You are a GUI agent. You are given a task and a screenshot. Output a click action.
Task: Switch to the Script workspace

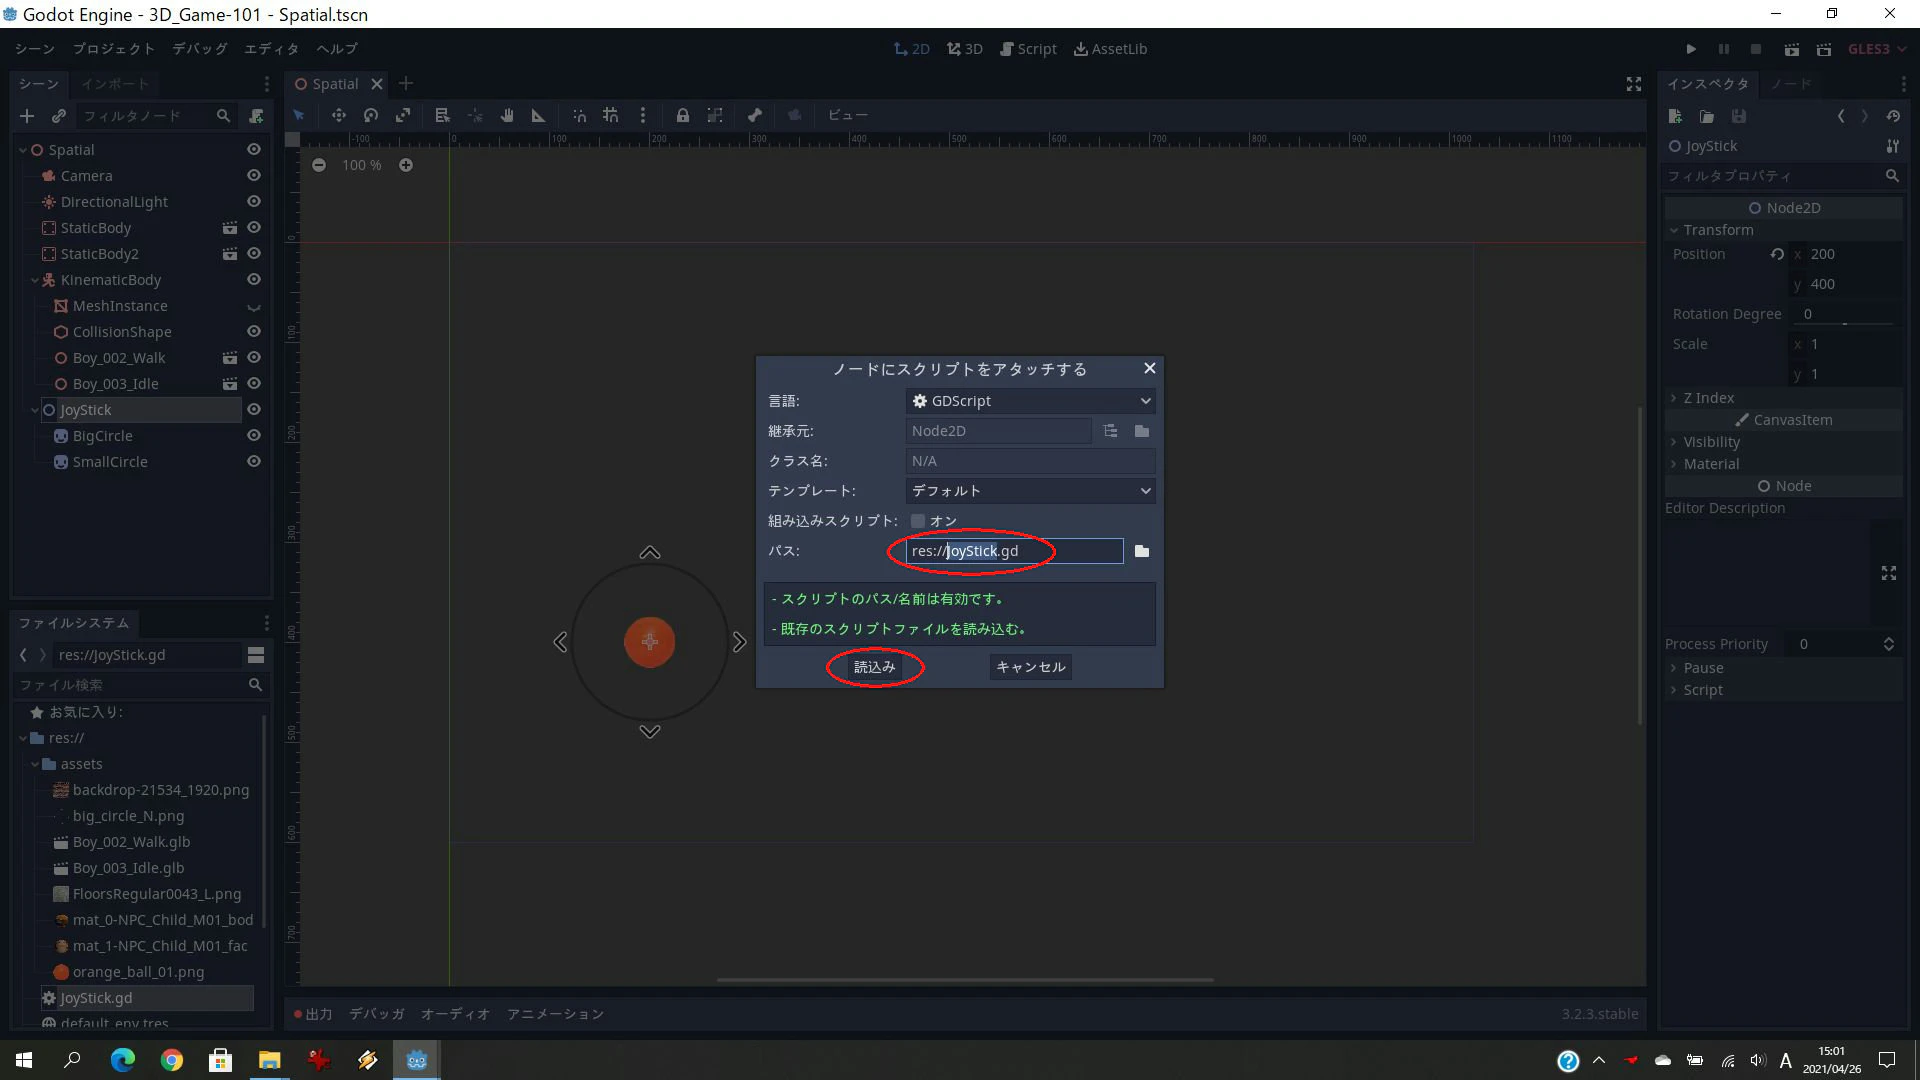click(x=1028, y=49)
